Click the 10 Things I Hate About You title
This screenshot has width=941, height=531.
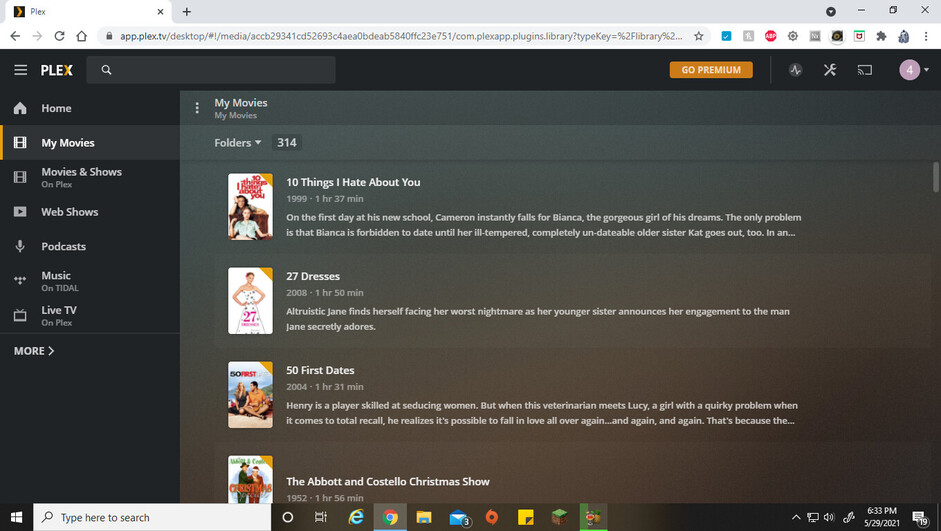353,182
